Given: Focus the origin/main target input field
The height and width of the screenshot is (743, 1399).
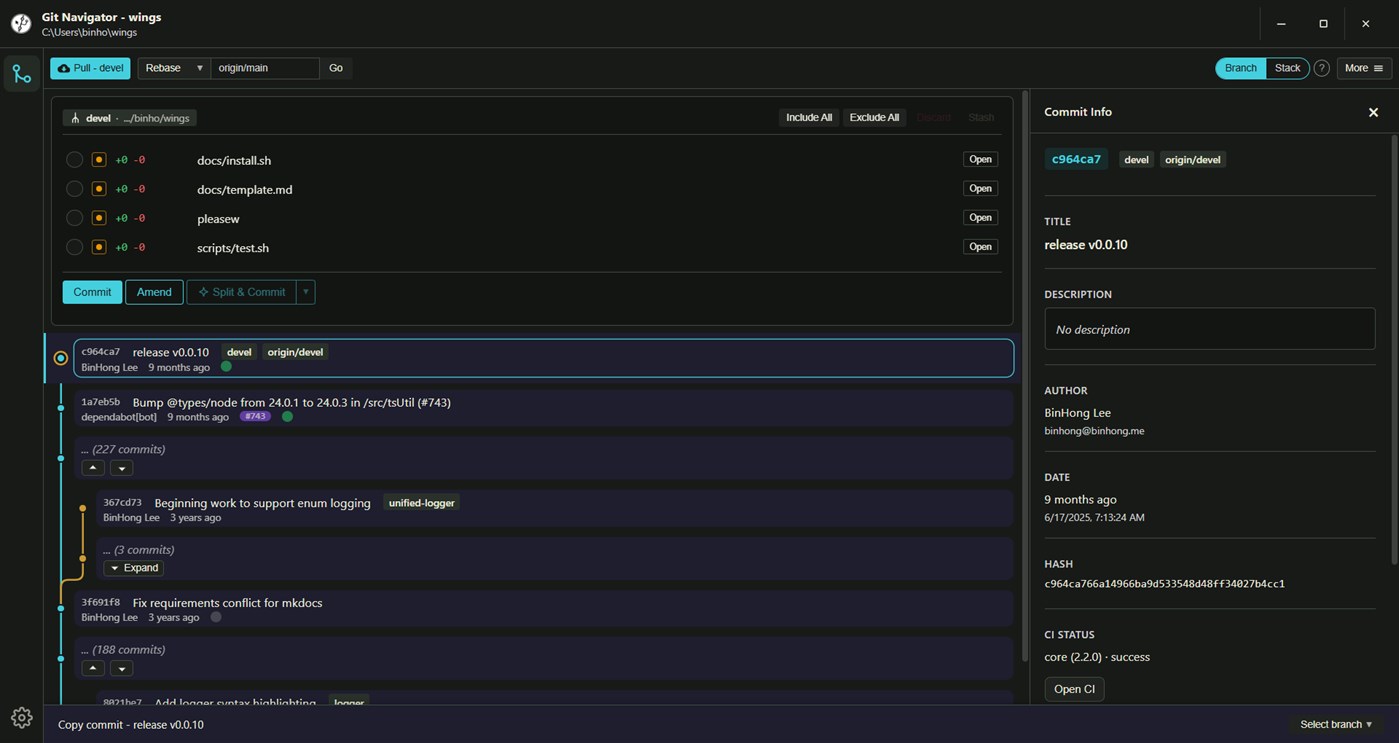Looking at the screenshot, I should click(x=265, y=68).
